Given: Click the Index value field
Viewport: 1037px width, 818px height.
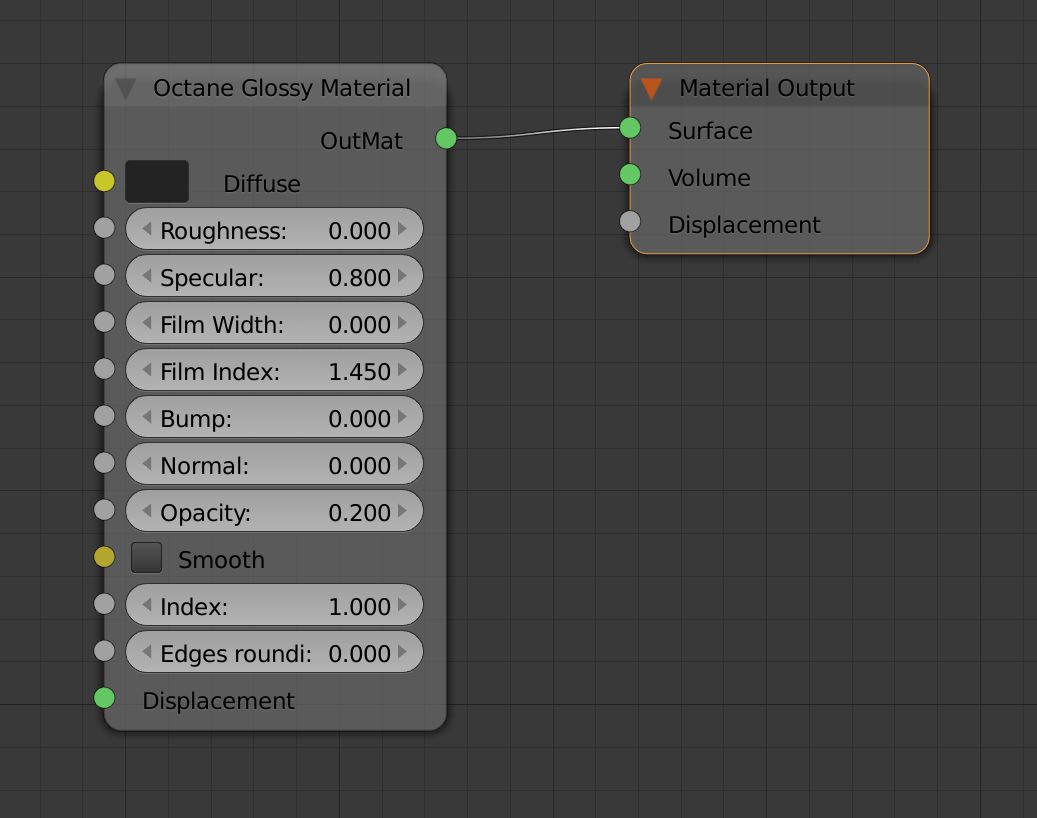Looking at the screenshot, I should [274, 604].
